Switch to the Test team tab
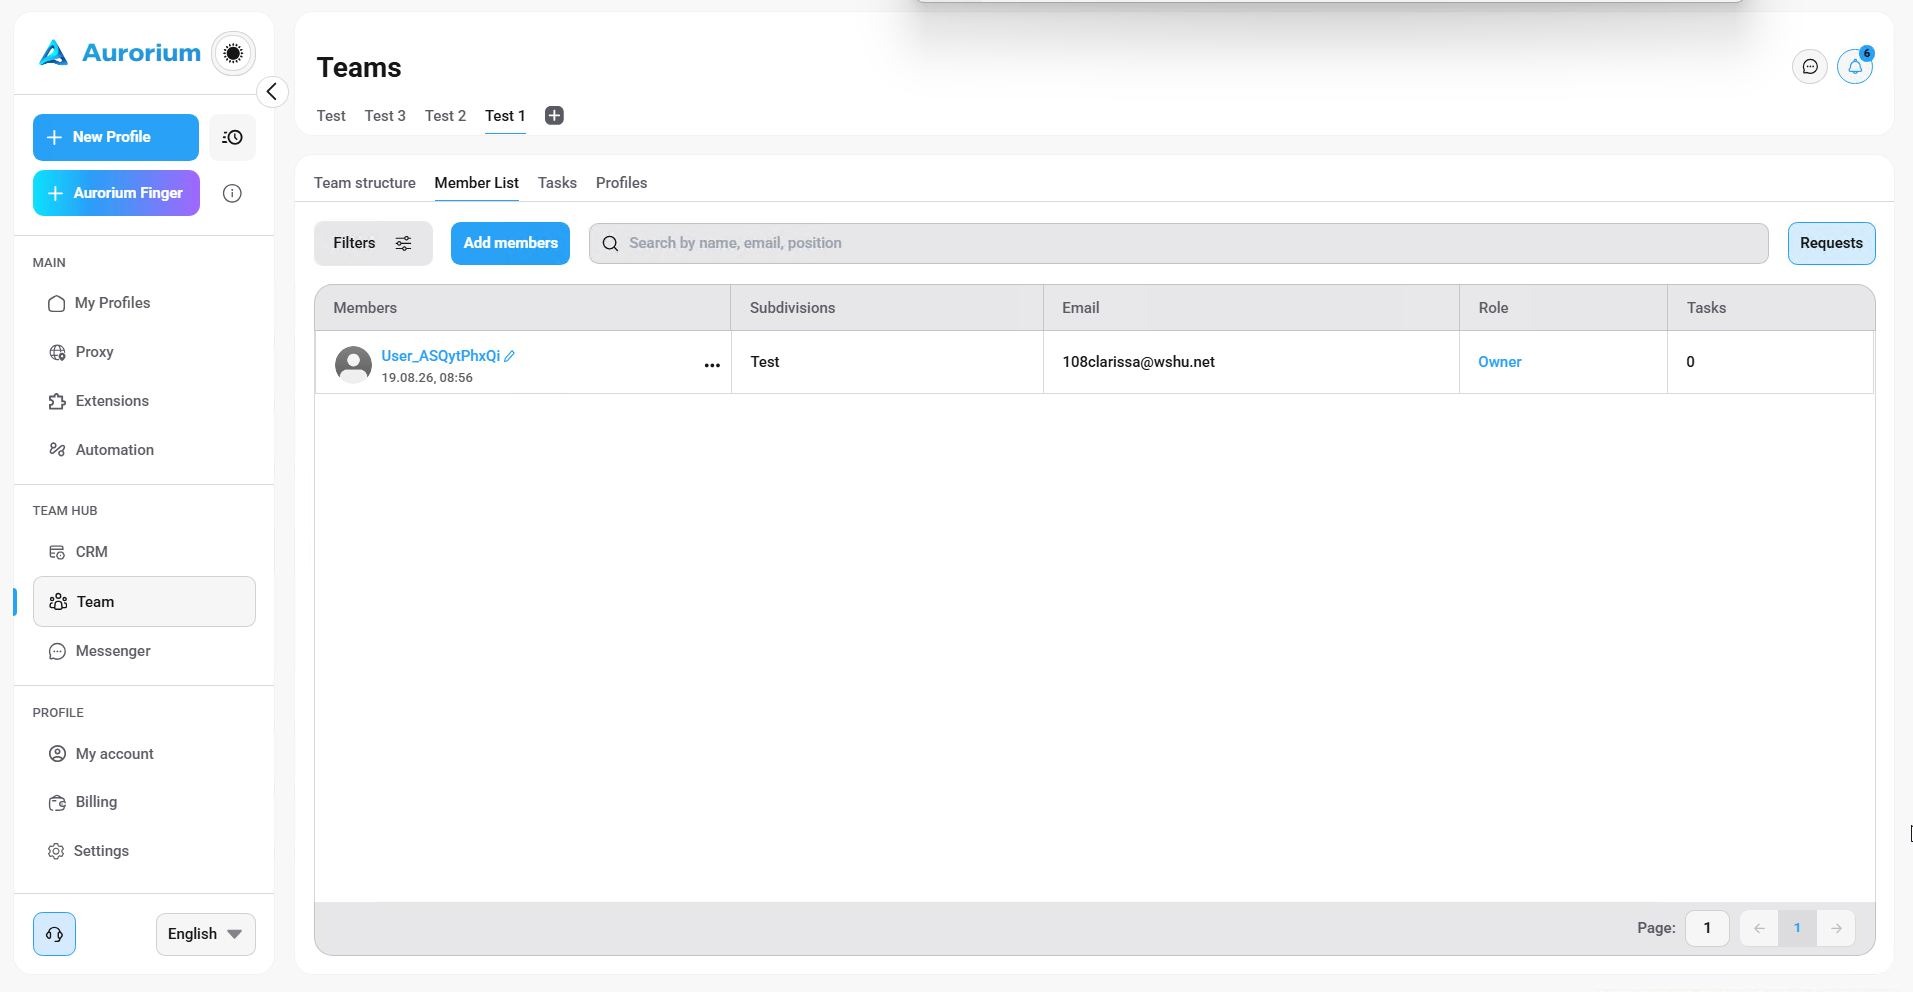The height and width of the screenshot is (992, 1913). (331, 116)
